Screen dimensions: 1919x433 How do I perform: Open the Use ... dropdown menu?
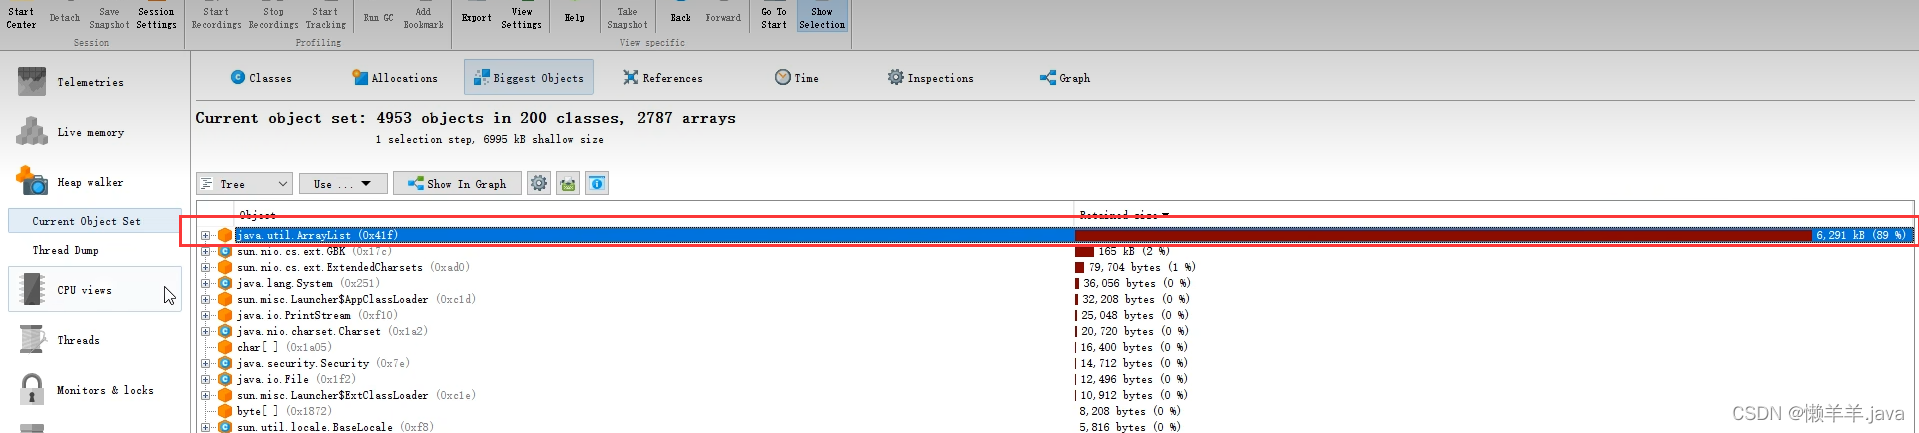coord(342,183)
